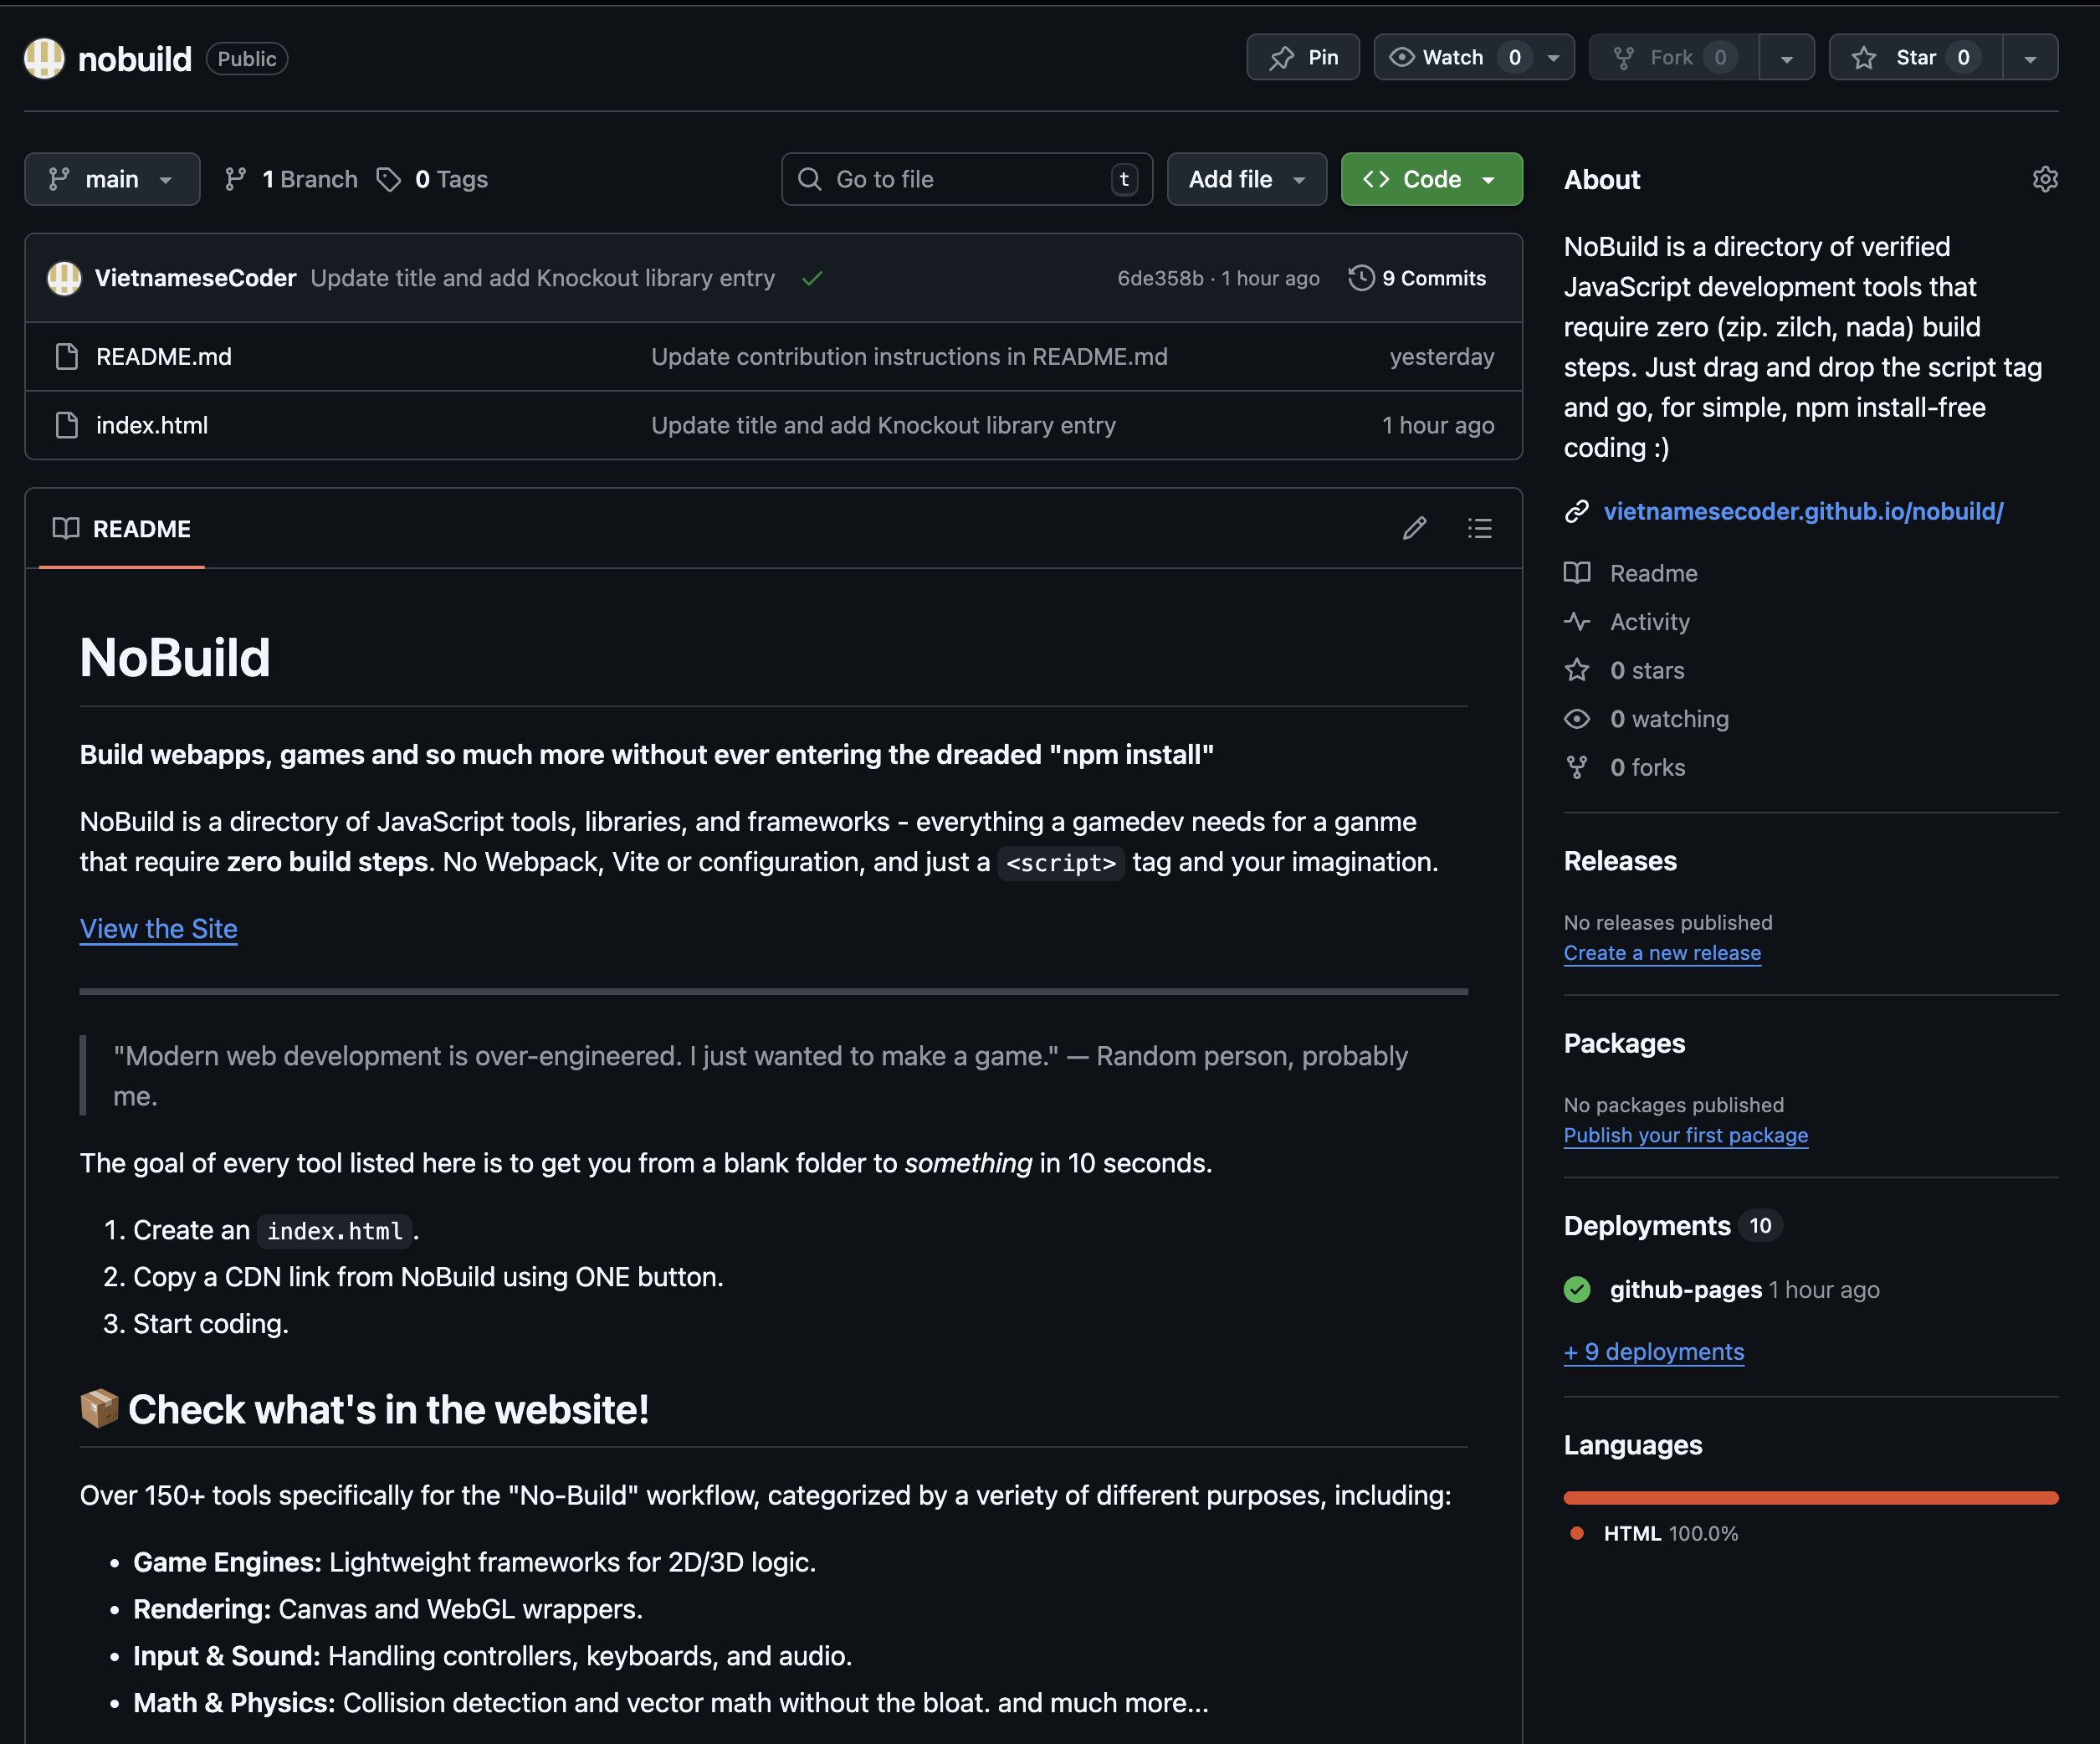Click the View the Site link
The width and height of the screenshot is (2100, 1744).
click(x=158, y=929)
